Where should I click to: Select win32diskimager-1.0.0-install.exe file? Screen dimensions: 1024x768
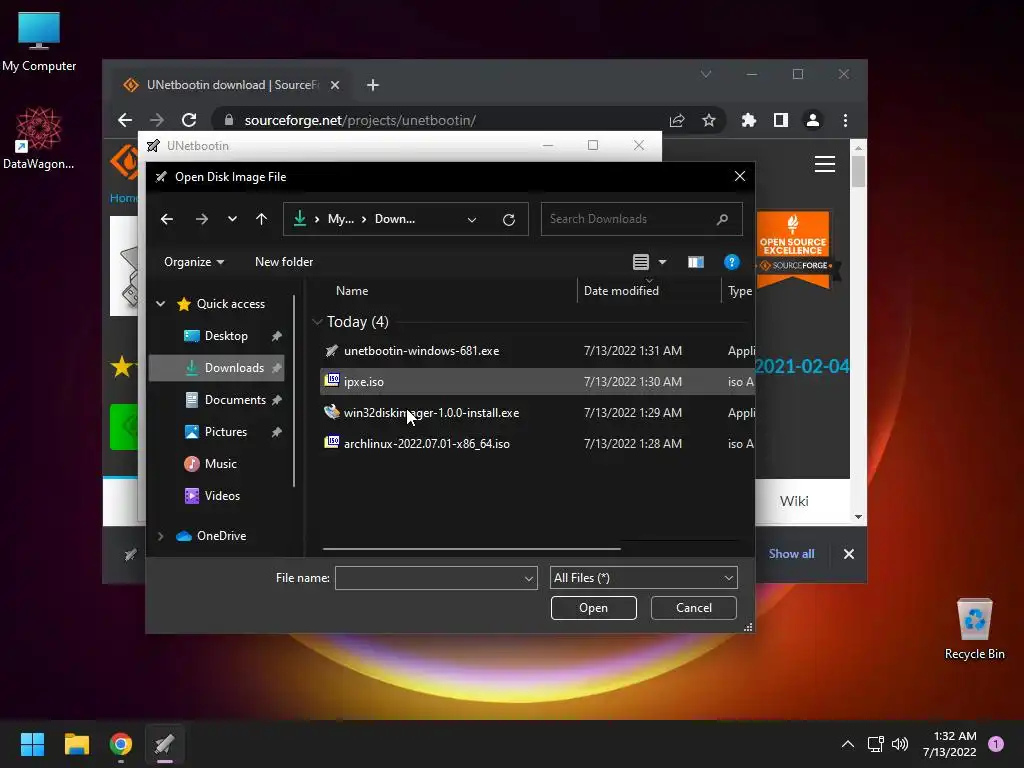pyautogui.click(x=431, y=413)
